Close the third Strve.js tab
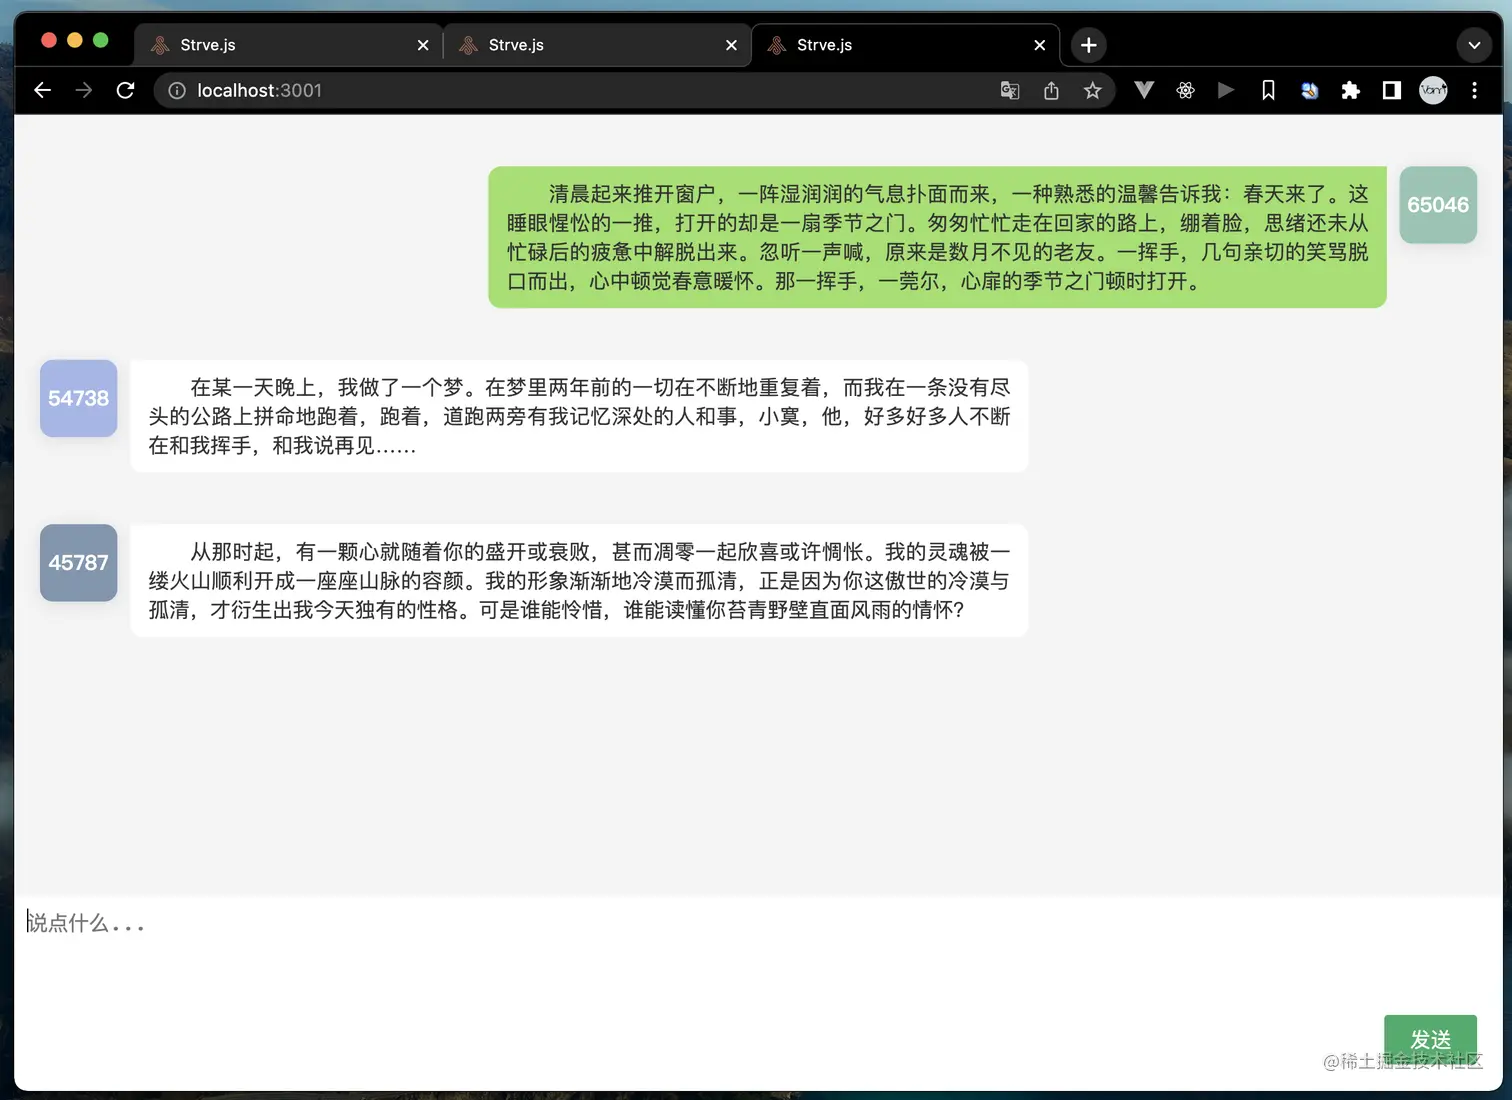This screenshot has width=1512, height=1100. pyautogui.click(x=1040, y=45)
